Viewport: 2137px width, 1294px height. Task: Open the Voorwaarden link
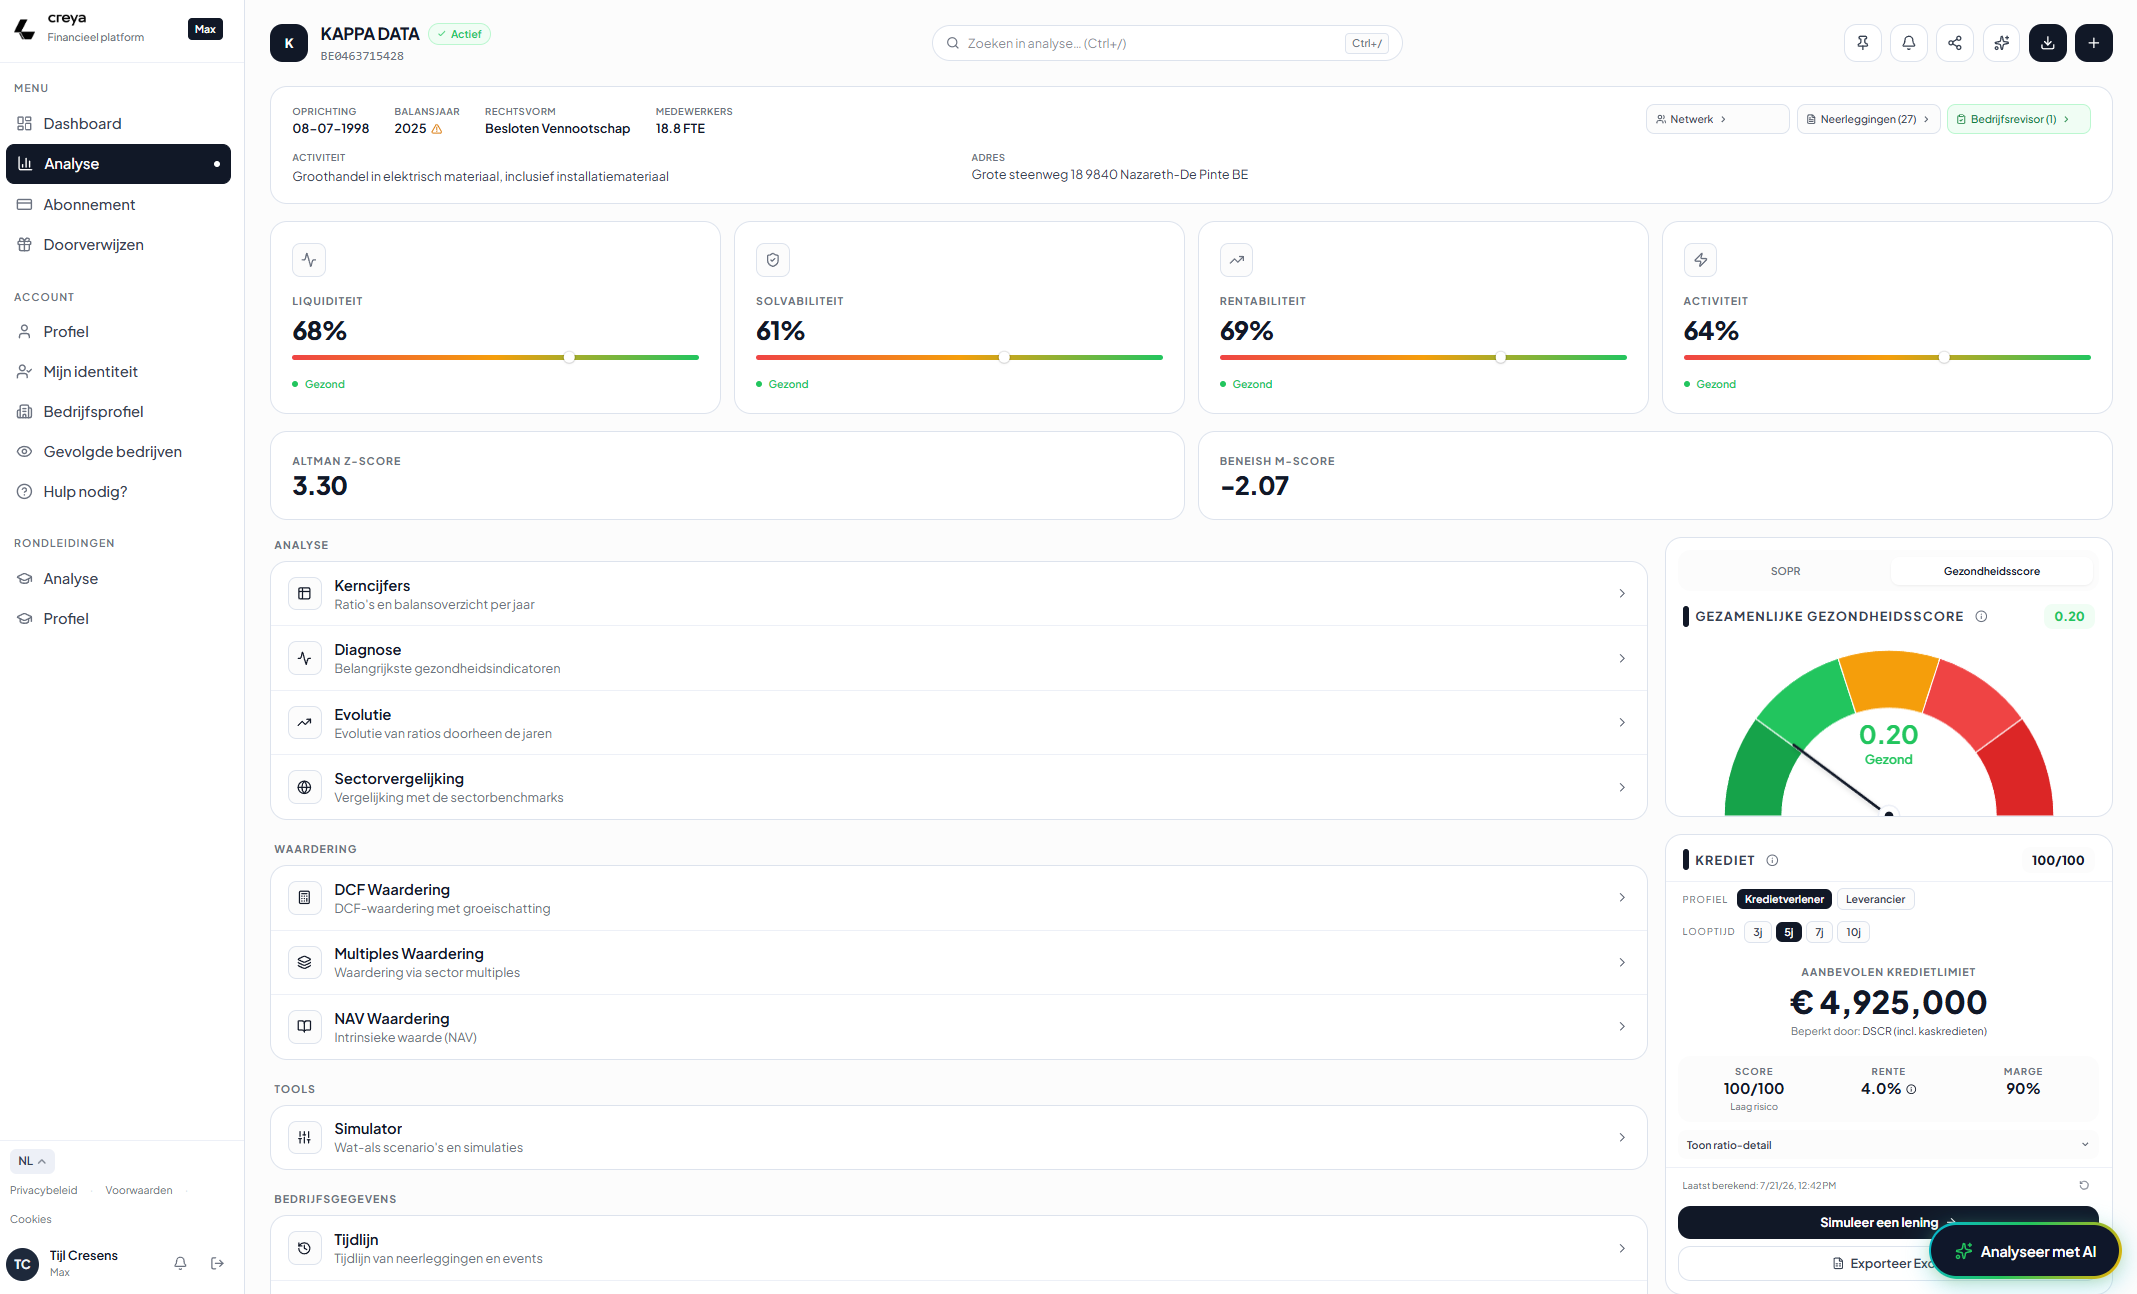tap(139, 1190)
